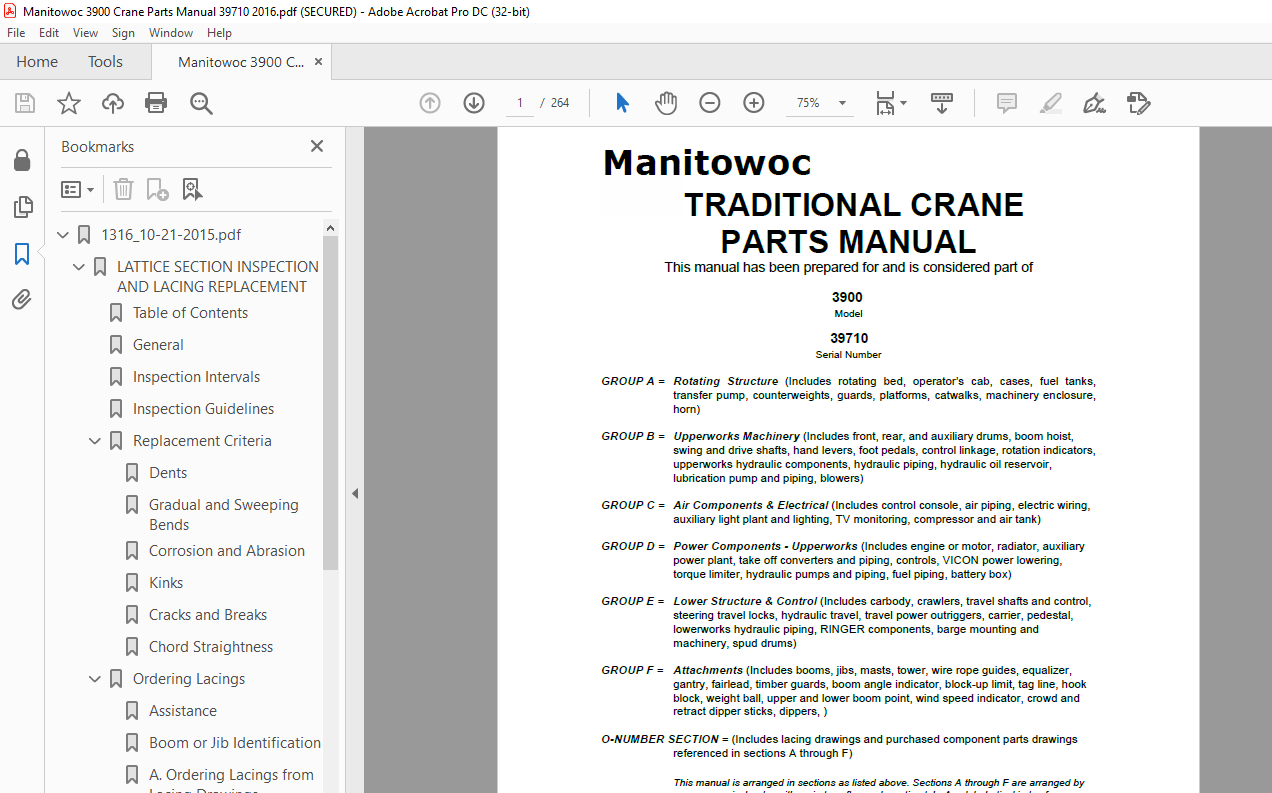Toggle the Bookmarks panel sidebar icon
Viewport: 1272px width, 793px height.
point(22,254)
